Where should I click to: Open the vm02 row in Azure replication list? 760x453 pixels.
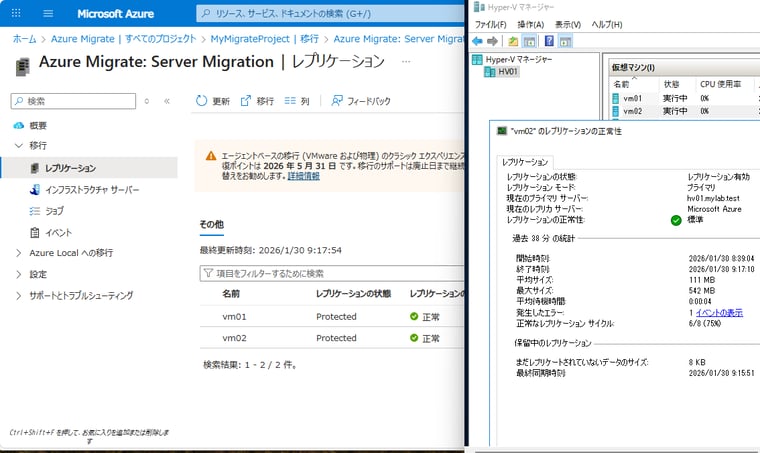[x=235, y=338]
